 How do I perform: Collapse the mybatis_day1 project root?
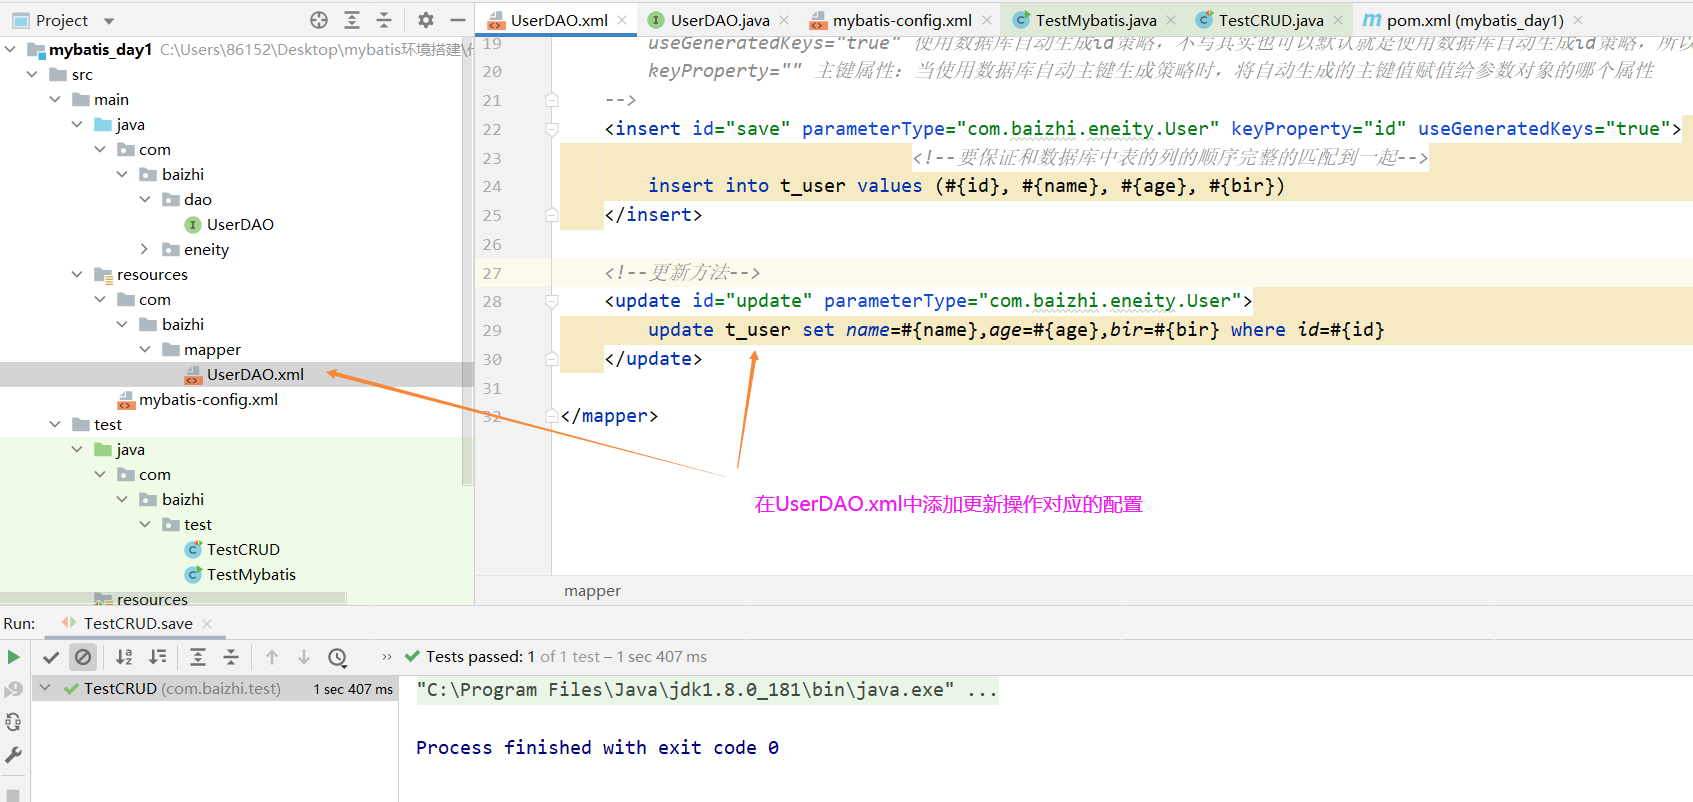coord(10,49)
